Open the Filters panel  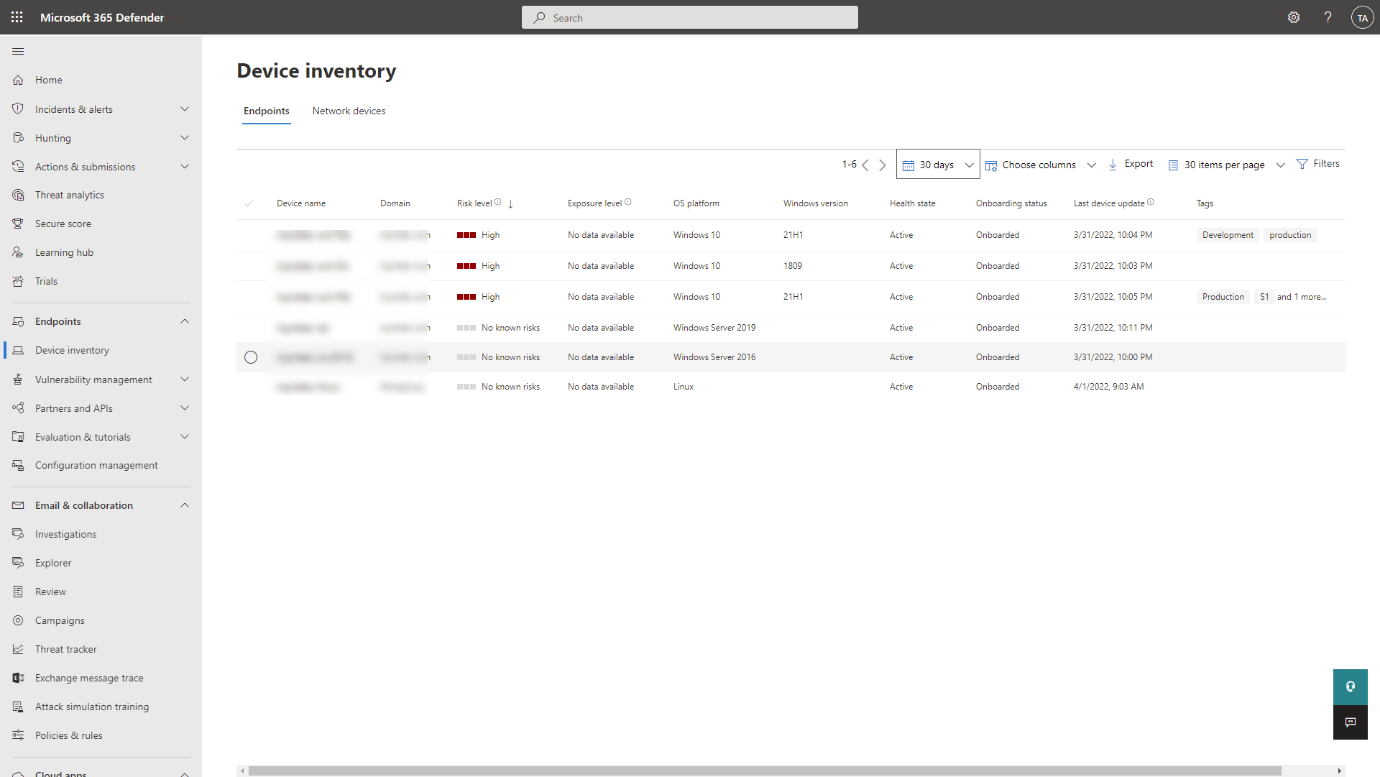coord(1318,164)
